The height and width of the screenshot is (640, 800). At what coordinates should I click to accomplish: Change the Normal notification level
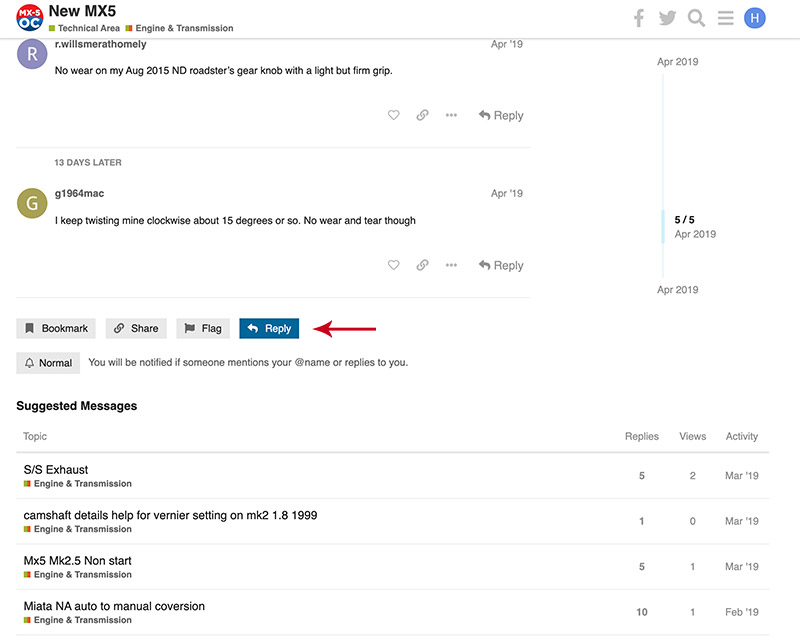[x=48, y=362]
